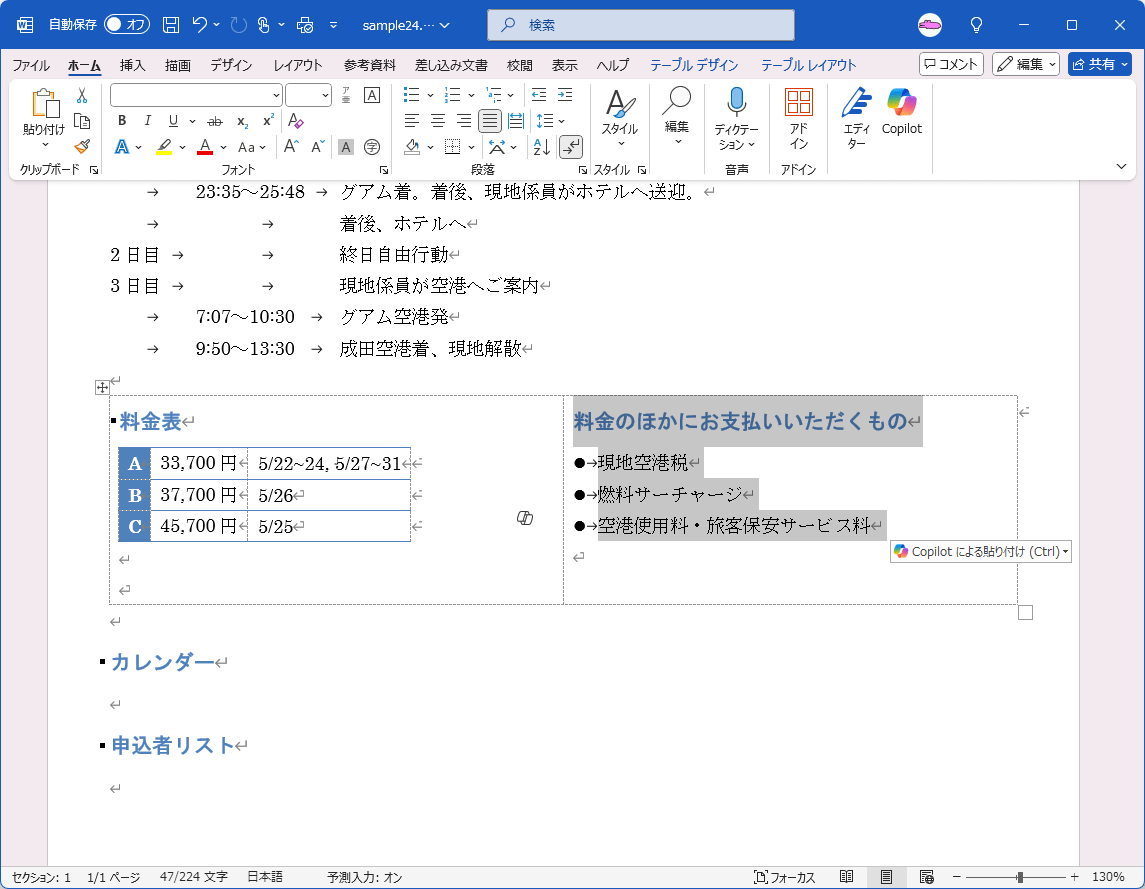Image resolution: width=1145 pixels, height=889 pixels.
Task: Clear all formatting with eraser icon
Action: [x=295, y=121]
